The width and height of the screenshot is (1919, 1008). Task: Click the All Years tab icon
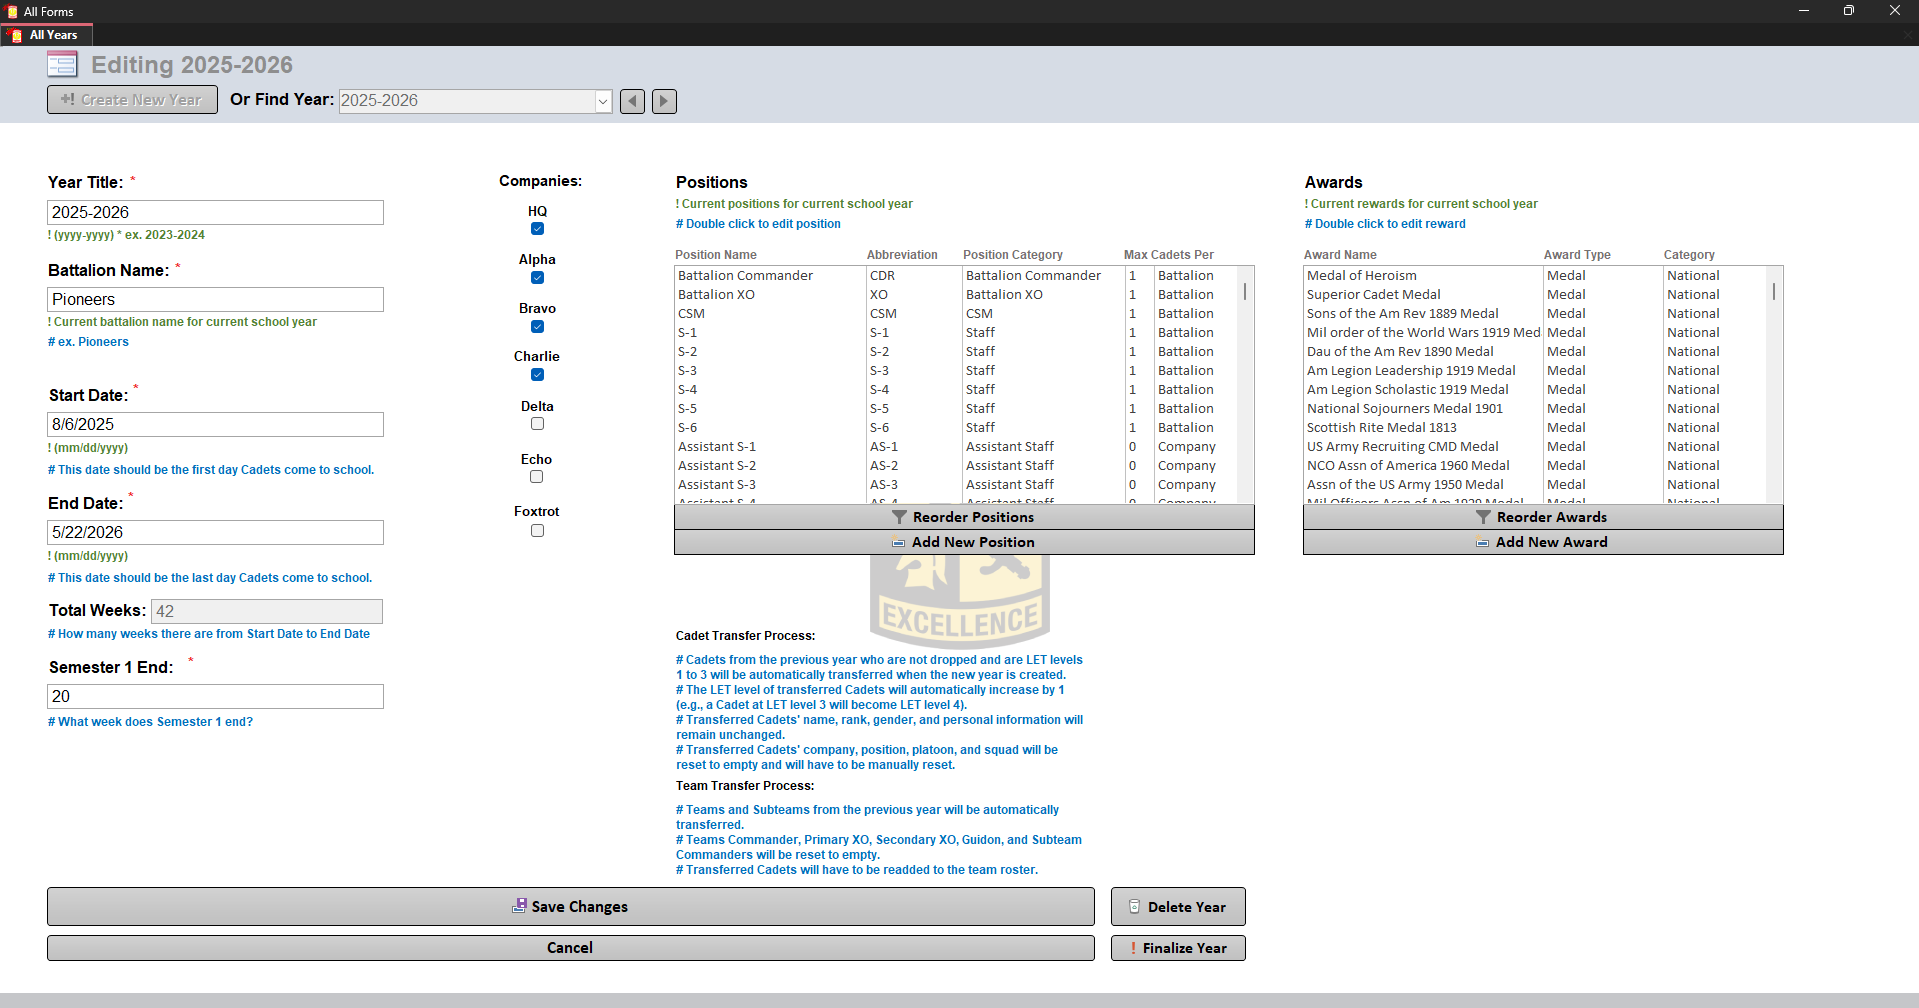coord(16,35)
